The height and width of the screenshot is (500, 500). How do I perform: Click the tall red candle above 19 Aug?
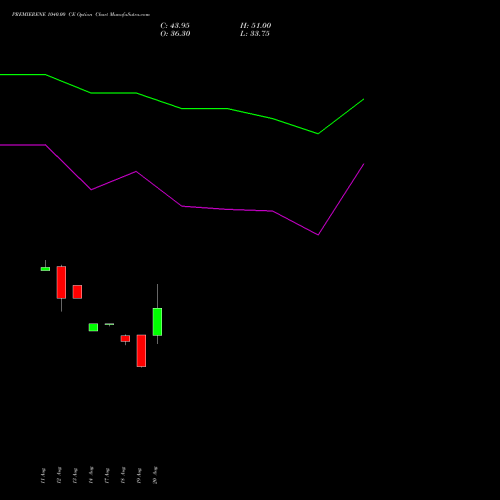[x=141, y=351]
